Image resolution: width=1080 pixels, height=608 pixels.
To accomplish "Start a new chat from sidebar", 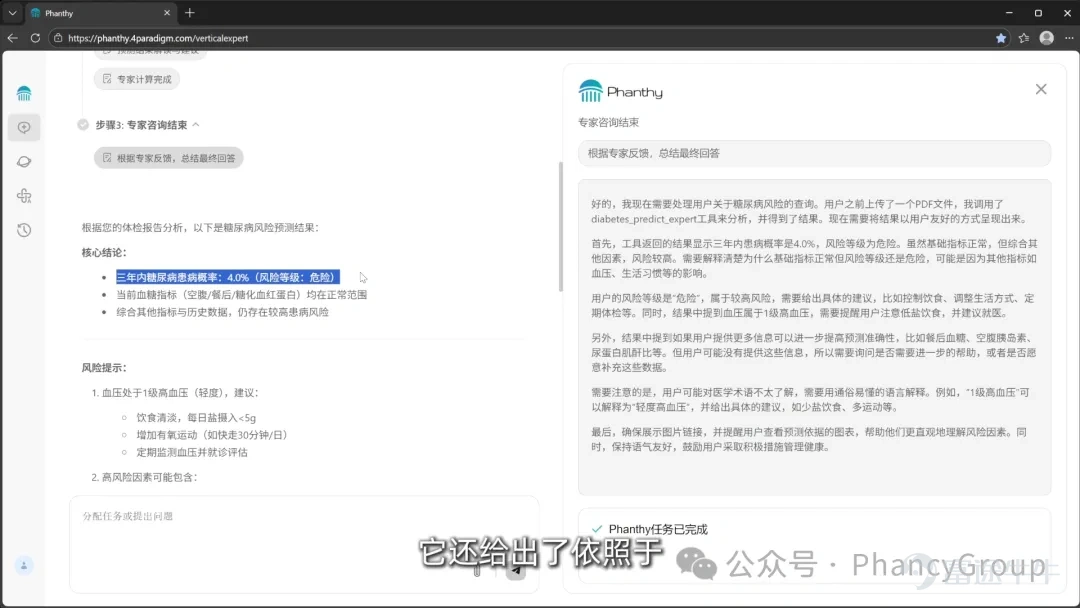I will 24,127.
